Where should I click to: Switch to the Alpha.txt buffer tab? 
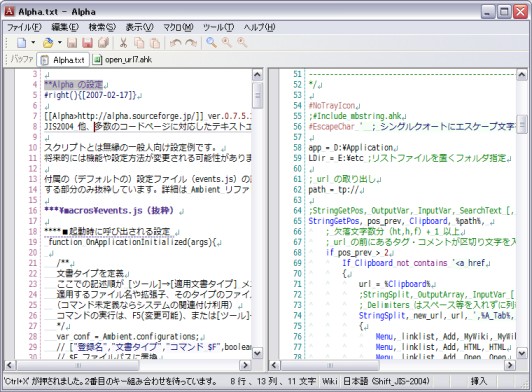(63, 60)
